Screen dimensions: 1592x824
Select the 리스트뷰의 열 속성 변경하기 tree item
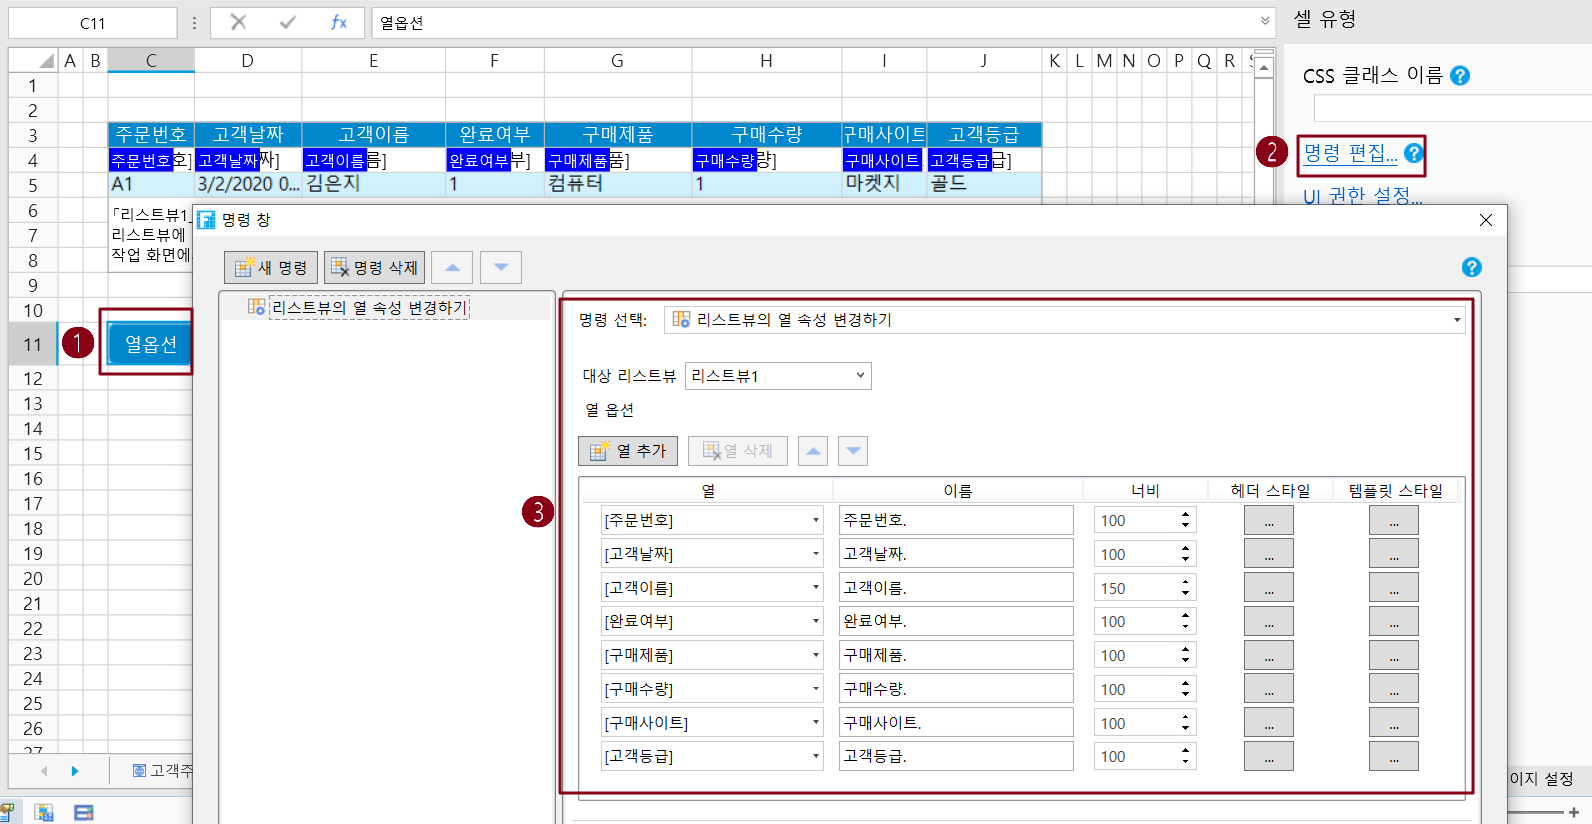click(x=368, y=308)
